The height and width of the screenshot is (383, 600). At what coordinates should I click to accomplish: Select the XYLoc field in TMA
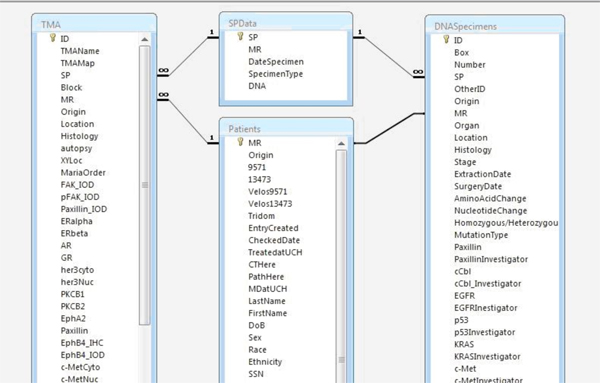click(71, 161)
